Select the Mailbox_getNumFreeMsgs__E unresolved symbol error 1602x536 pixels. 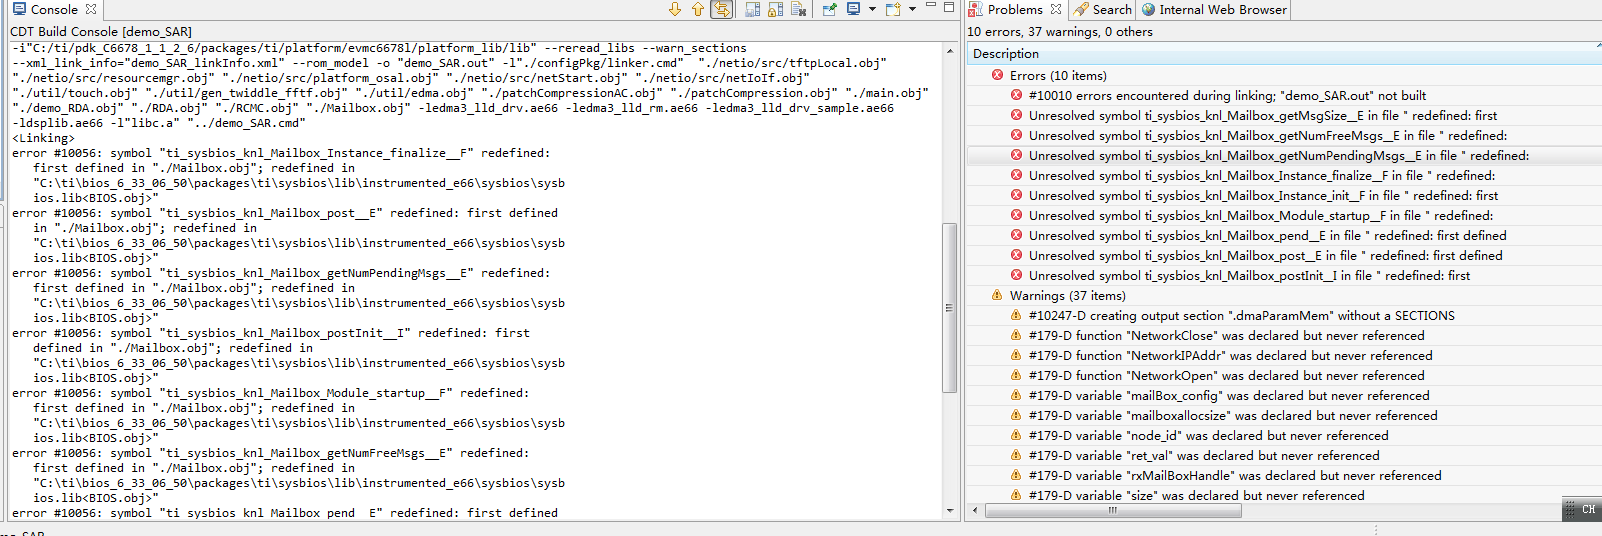click(1284, 135)
